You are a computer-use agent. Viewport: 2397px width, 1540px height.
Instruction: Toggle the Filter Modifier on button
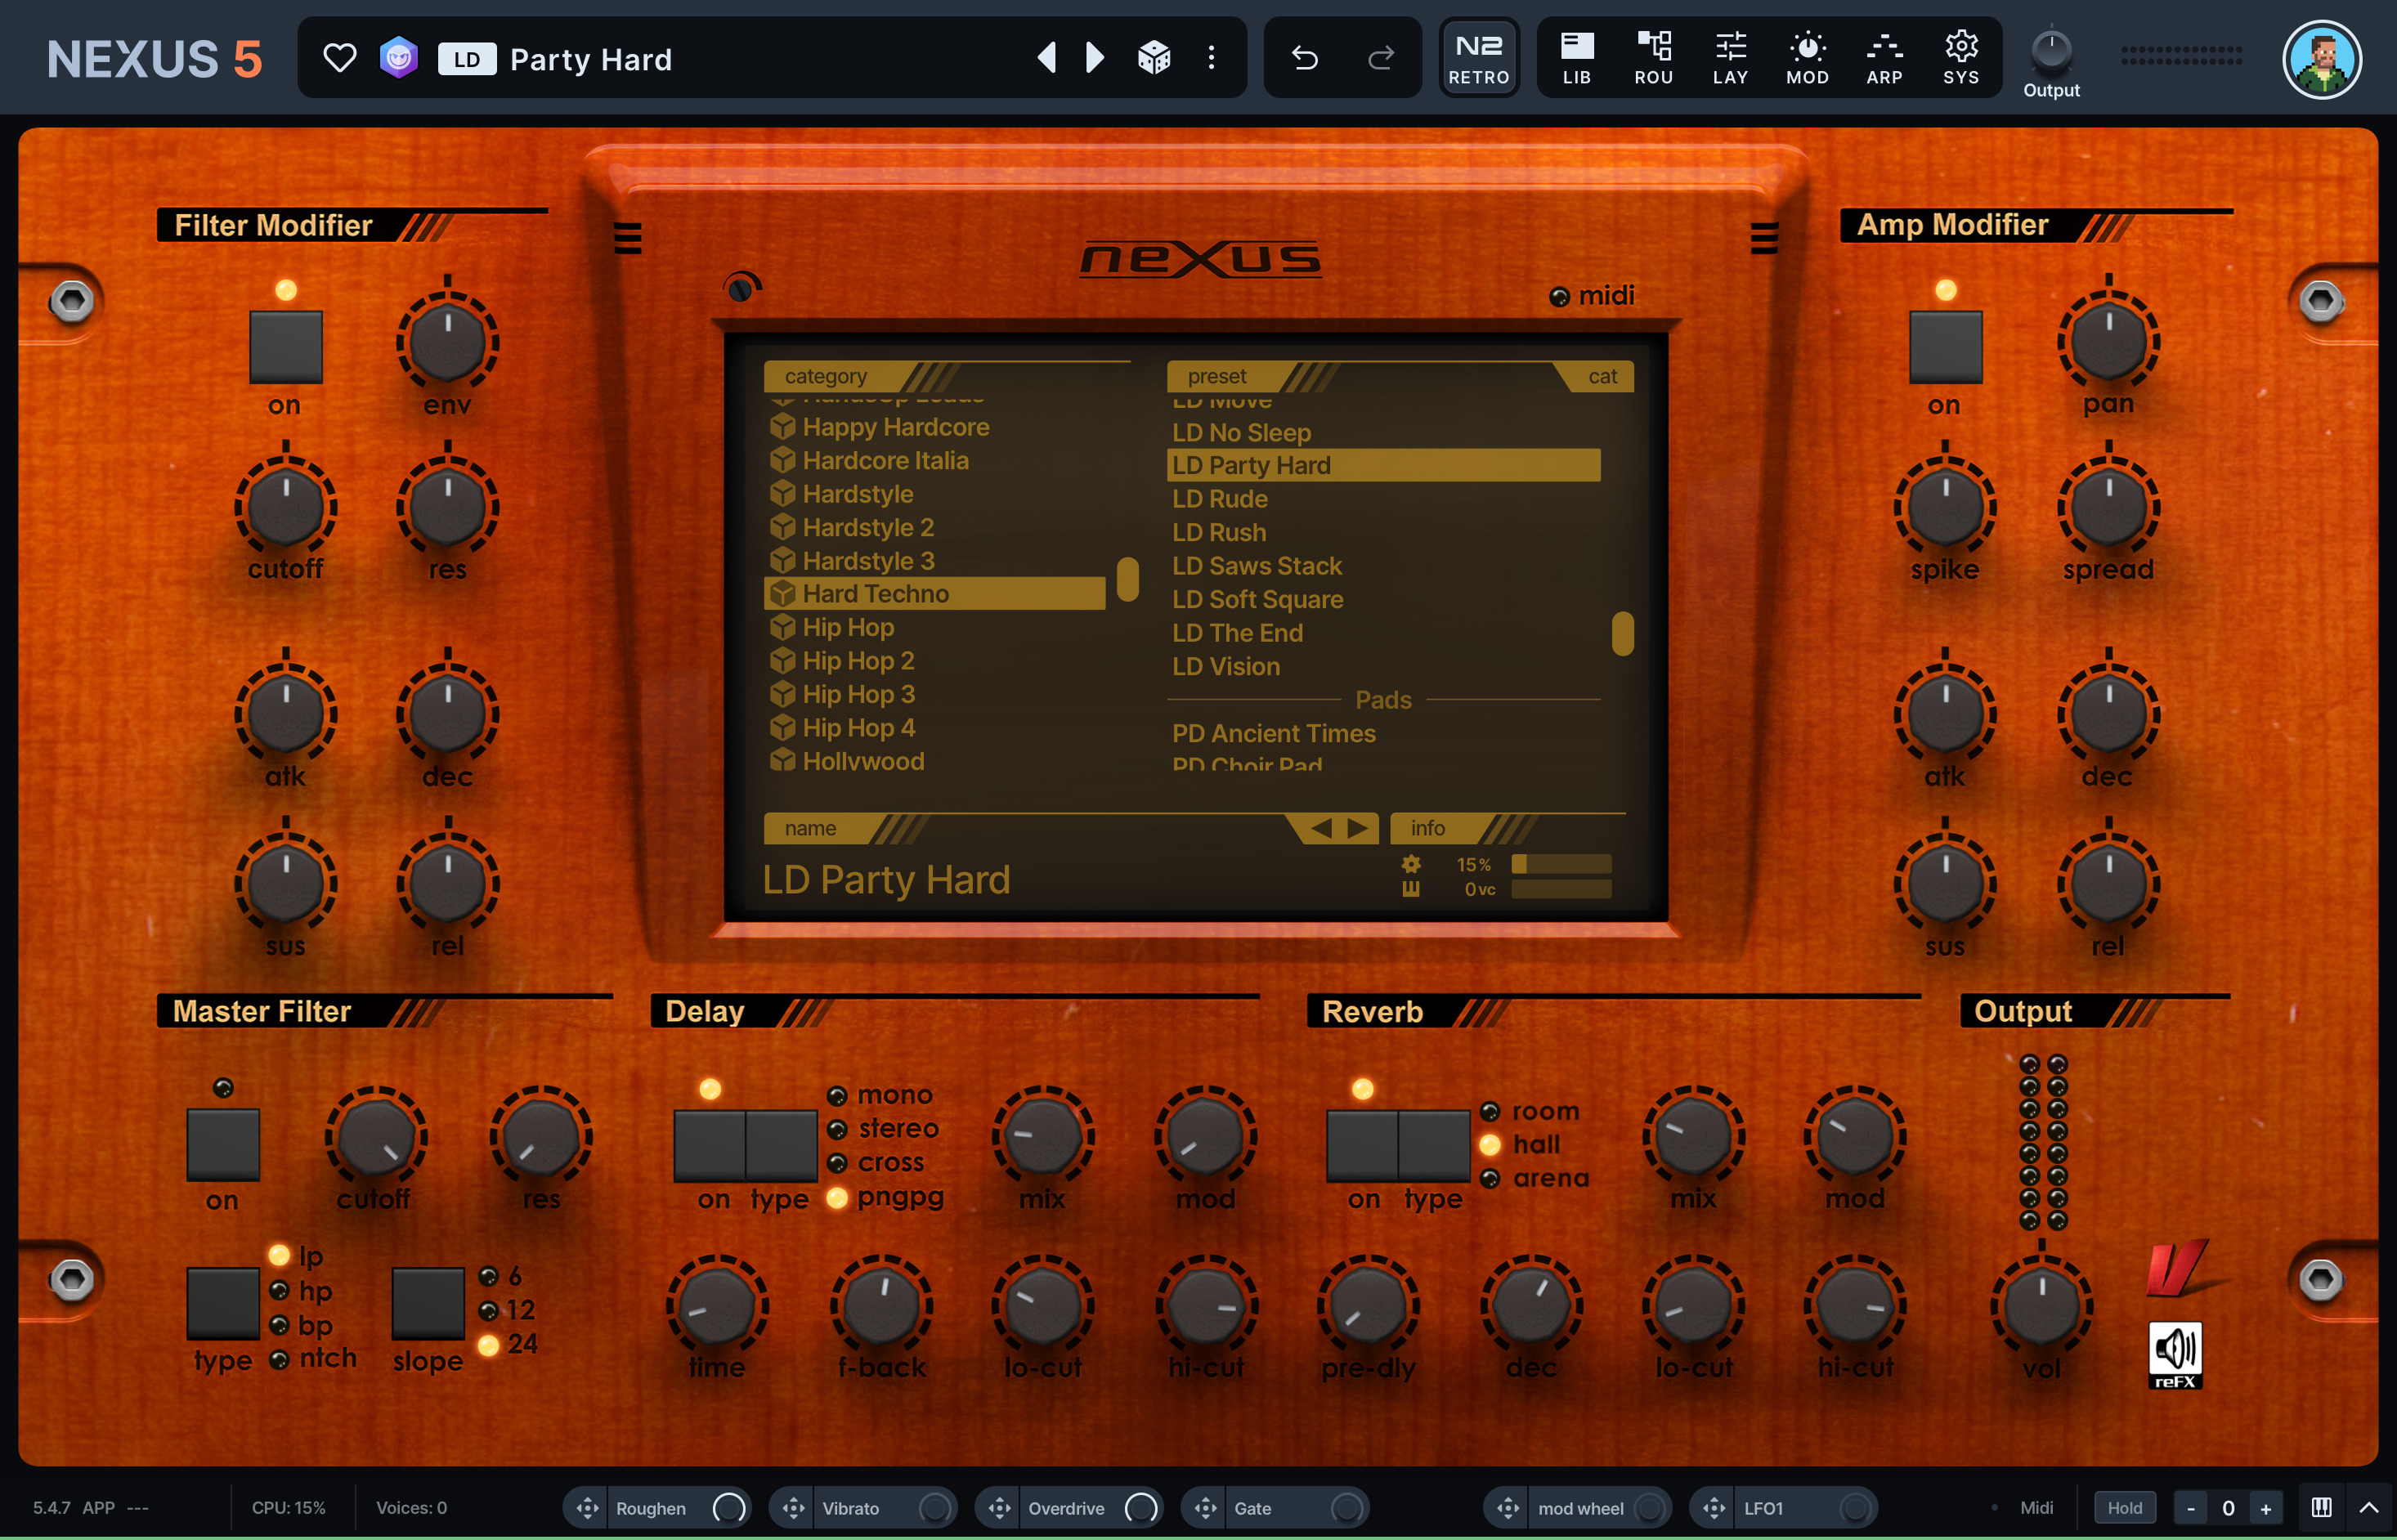tap(286, 346)
